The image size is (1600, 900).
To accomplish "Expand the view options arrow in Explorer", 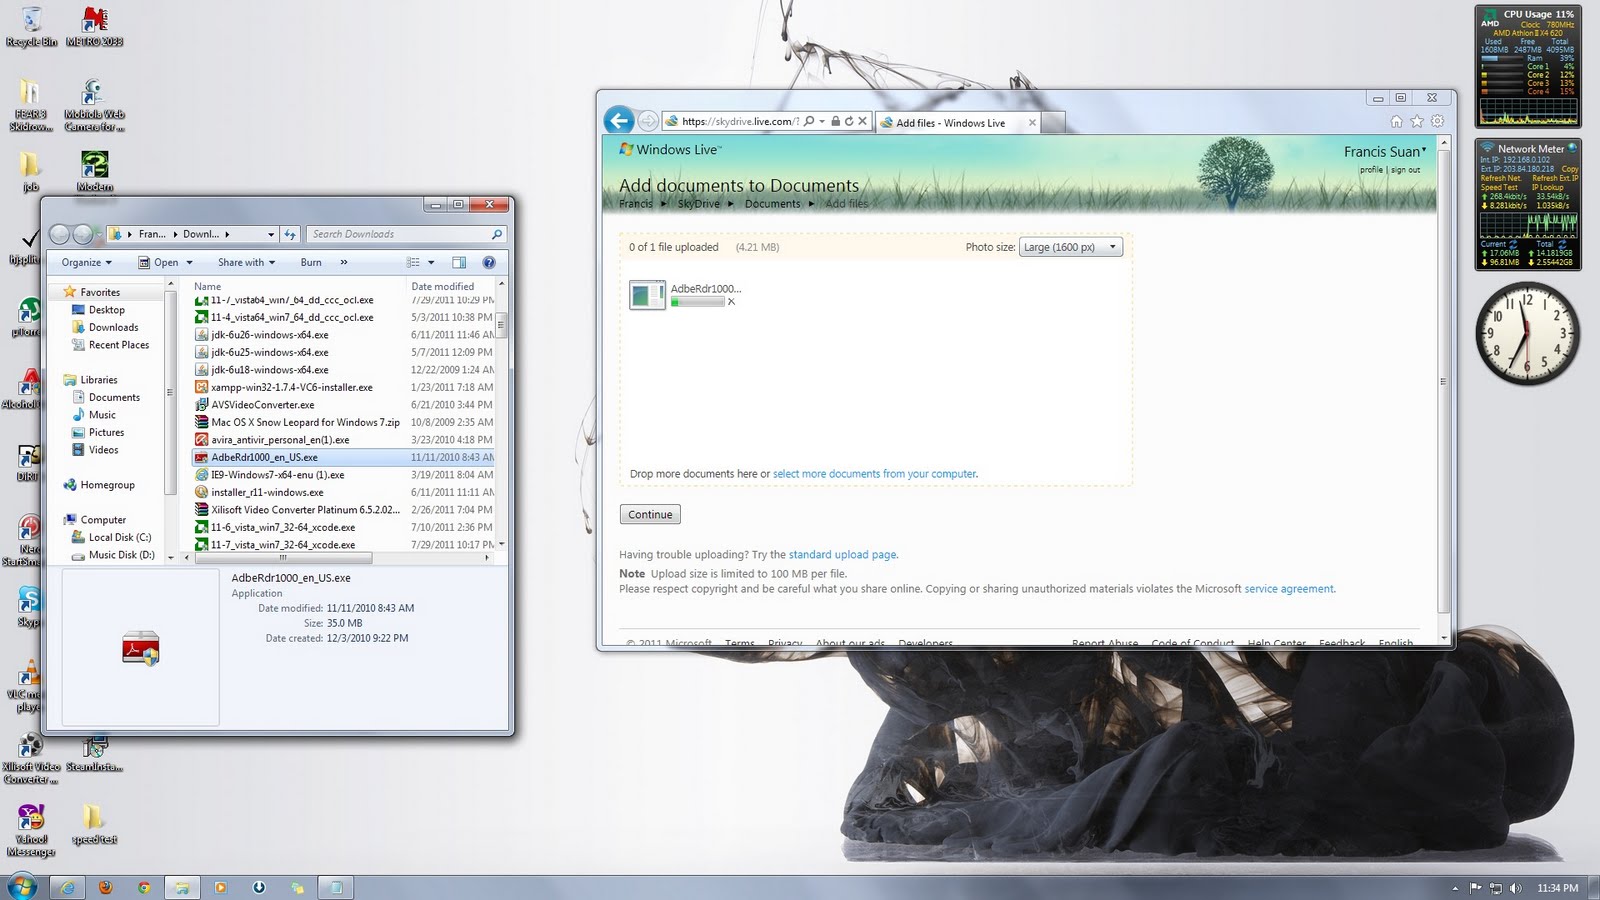I will click(431, 262).
